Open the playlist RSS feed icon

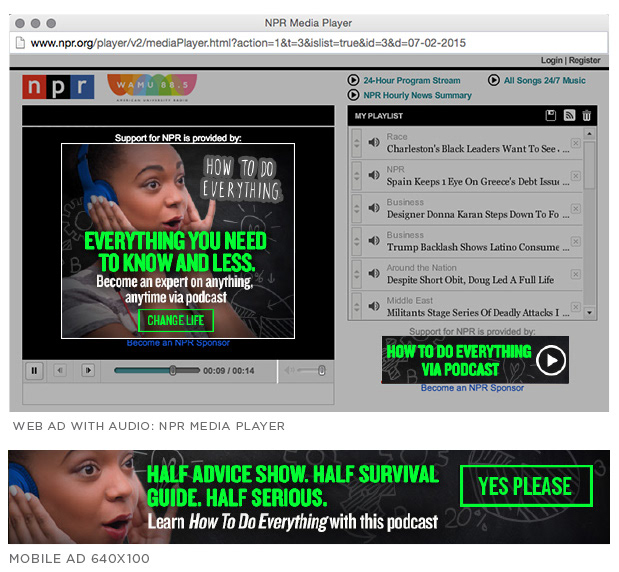pyautogui.click(x=569, y=115)
